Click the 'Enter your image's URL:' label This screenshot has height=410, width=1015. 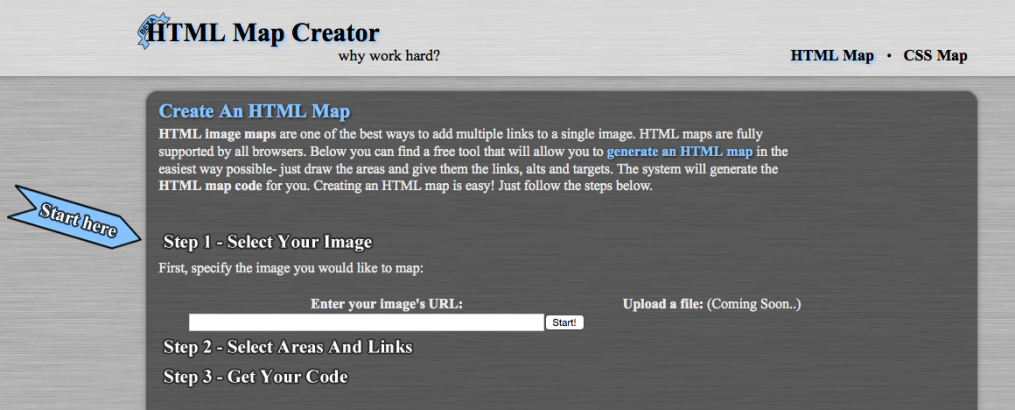[x=386, y=304]
